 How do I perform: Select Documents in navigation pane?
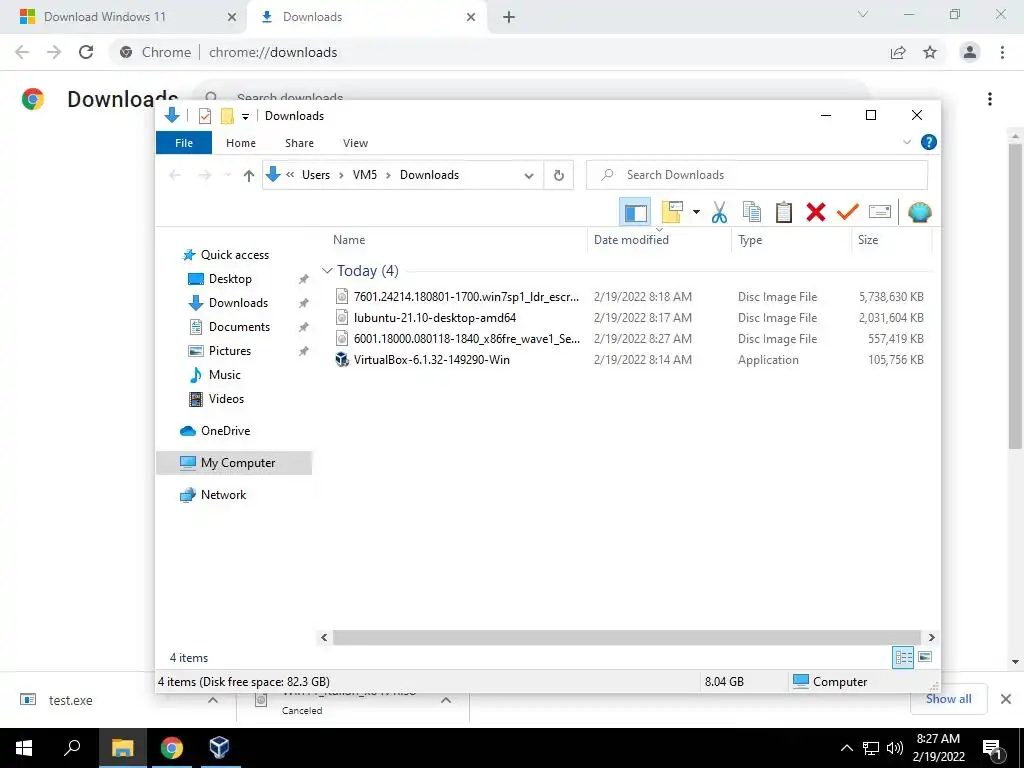239,327
